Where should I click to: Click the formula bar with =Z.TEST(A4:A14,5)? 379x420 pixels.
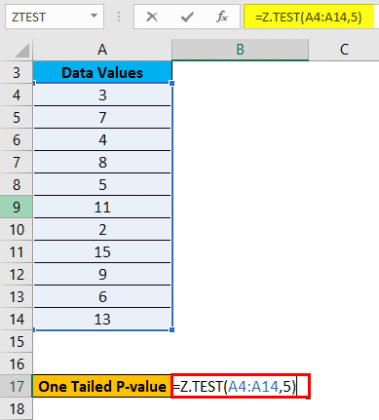pyautogui.click(x=309, y=16)
